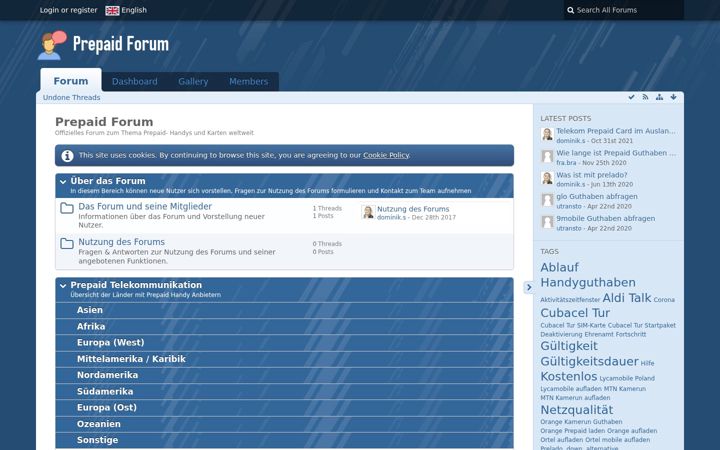Select the Aldi Talk tag
720x450 pixels.
pos(626,298)
